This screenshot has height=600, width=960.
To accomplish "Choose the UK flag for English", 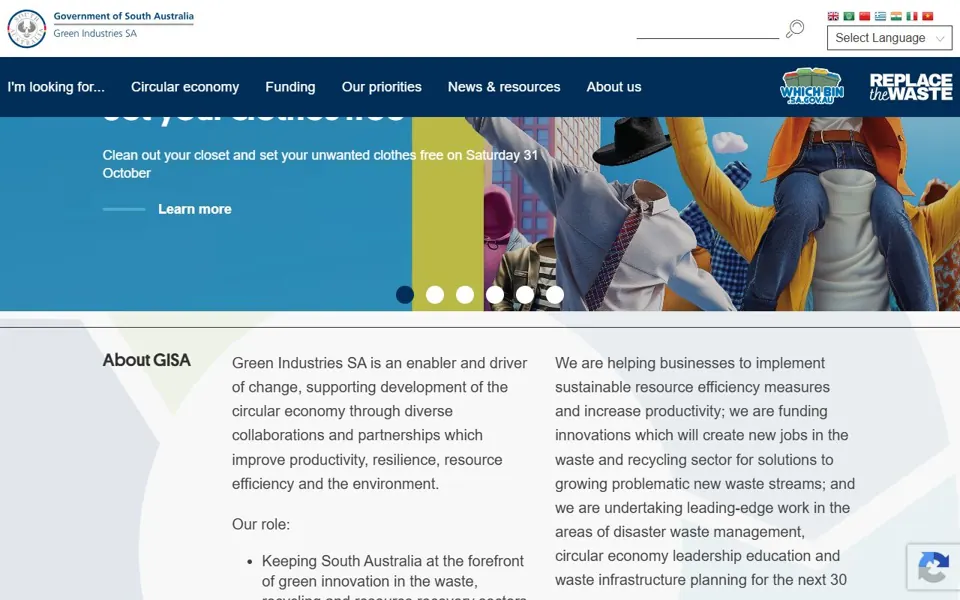I will pos(833,17).
